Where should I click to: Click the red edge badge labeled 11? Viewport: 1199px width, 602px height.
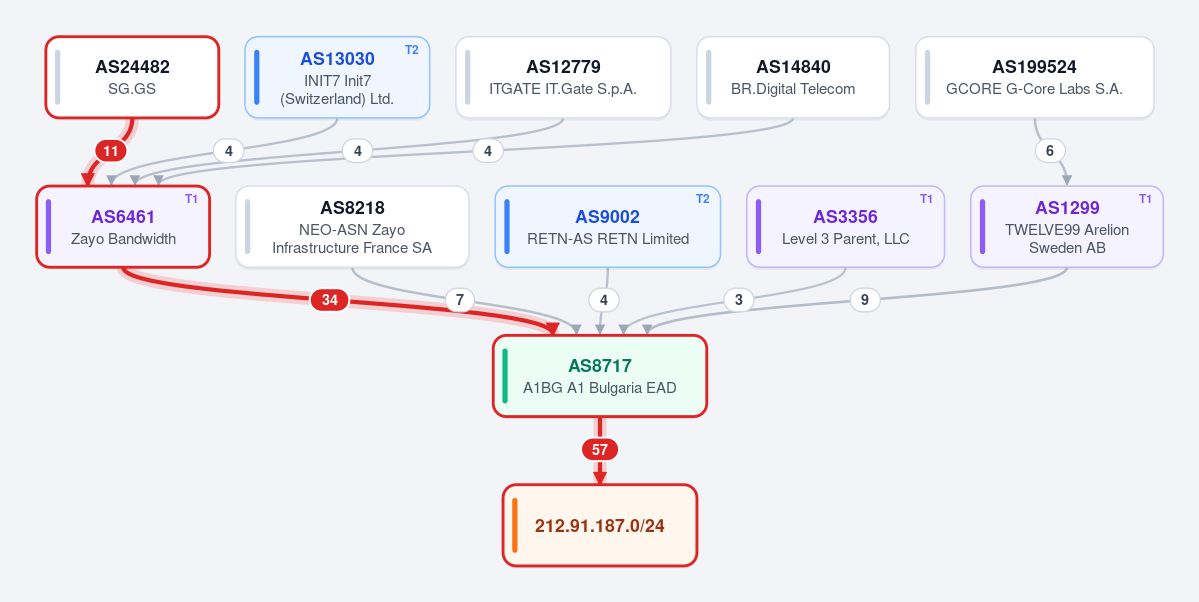pyautogui.click(x=111, y=151)
